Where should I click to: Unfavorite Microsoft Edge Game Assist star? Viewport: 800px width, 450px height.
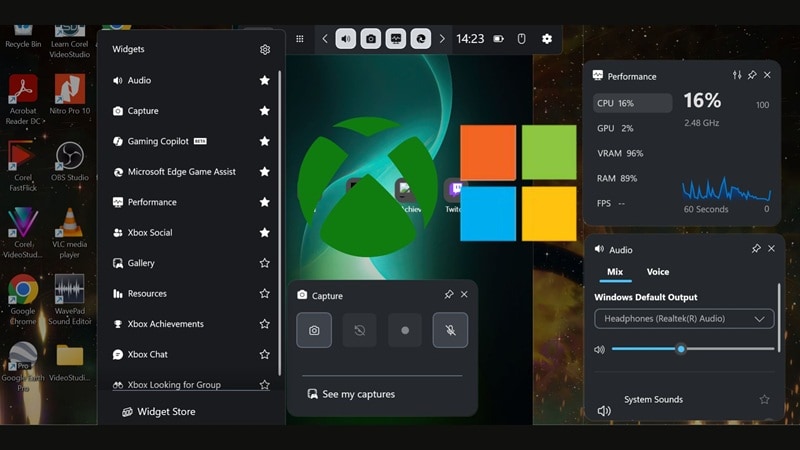[264, 172]
